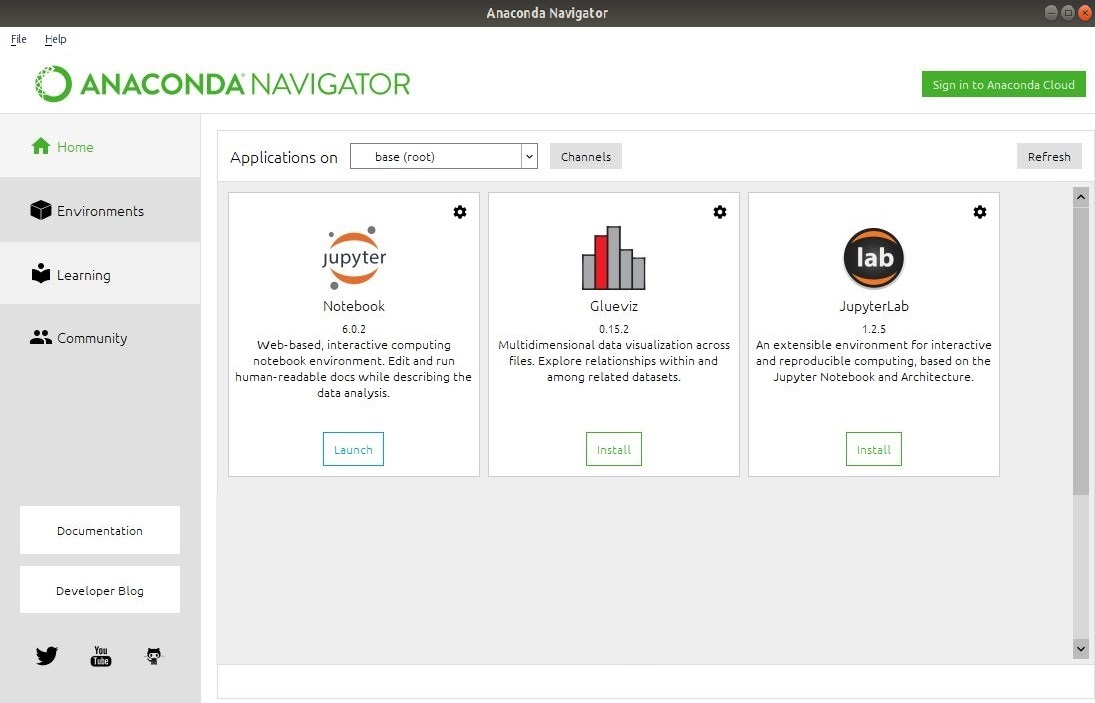Image resolution: width=1095 pixels, height=703 pixels.
Task: Click the JupyterLab version 1.2.5 text
Action: [x=874, y=329]
